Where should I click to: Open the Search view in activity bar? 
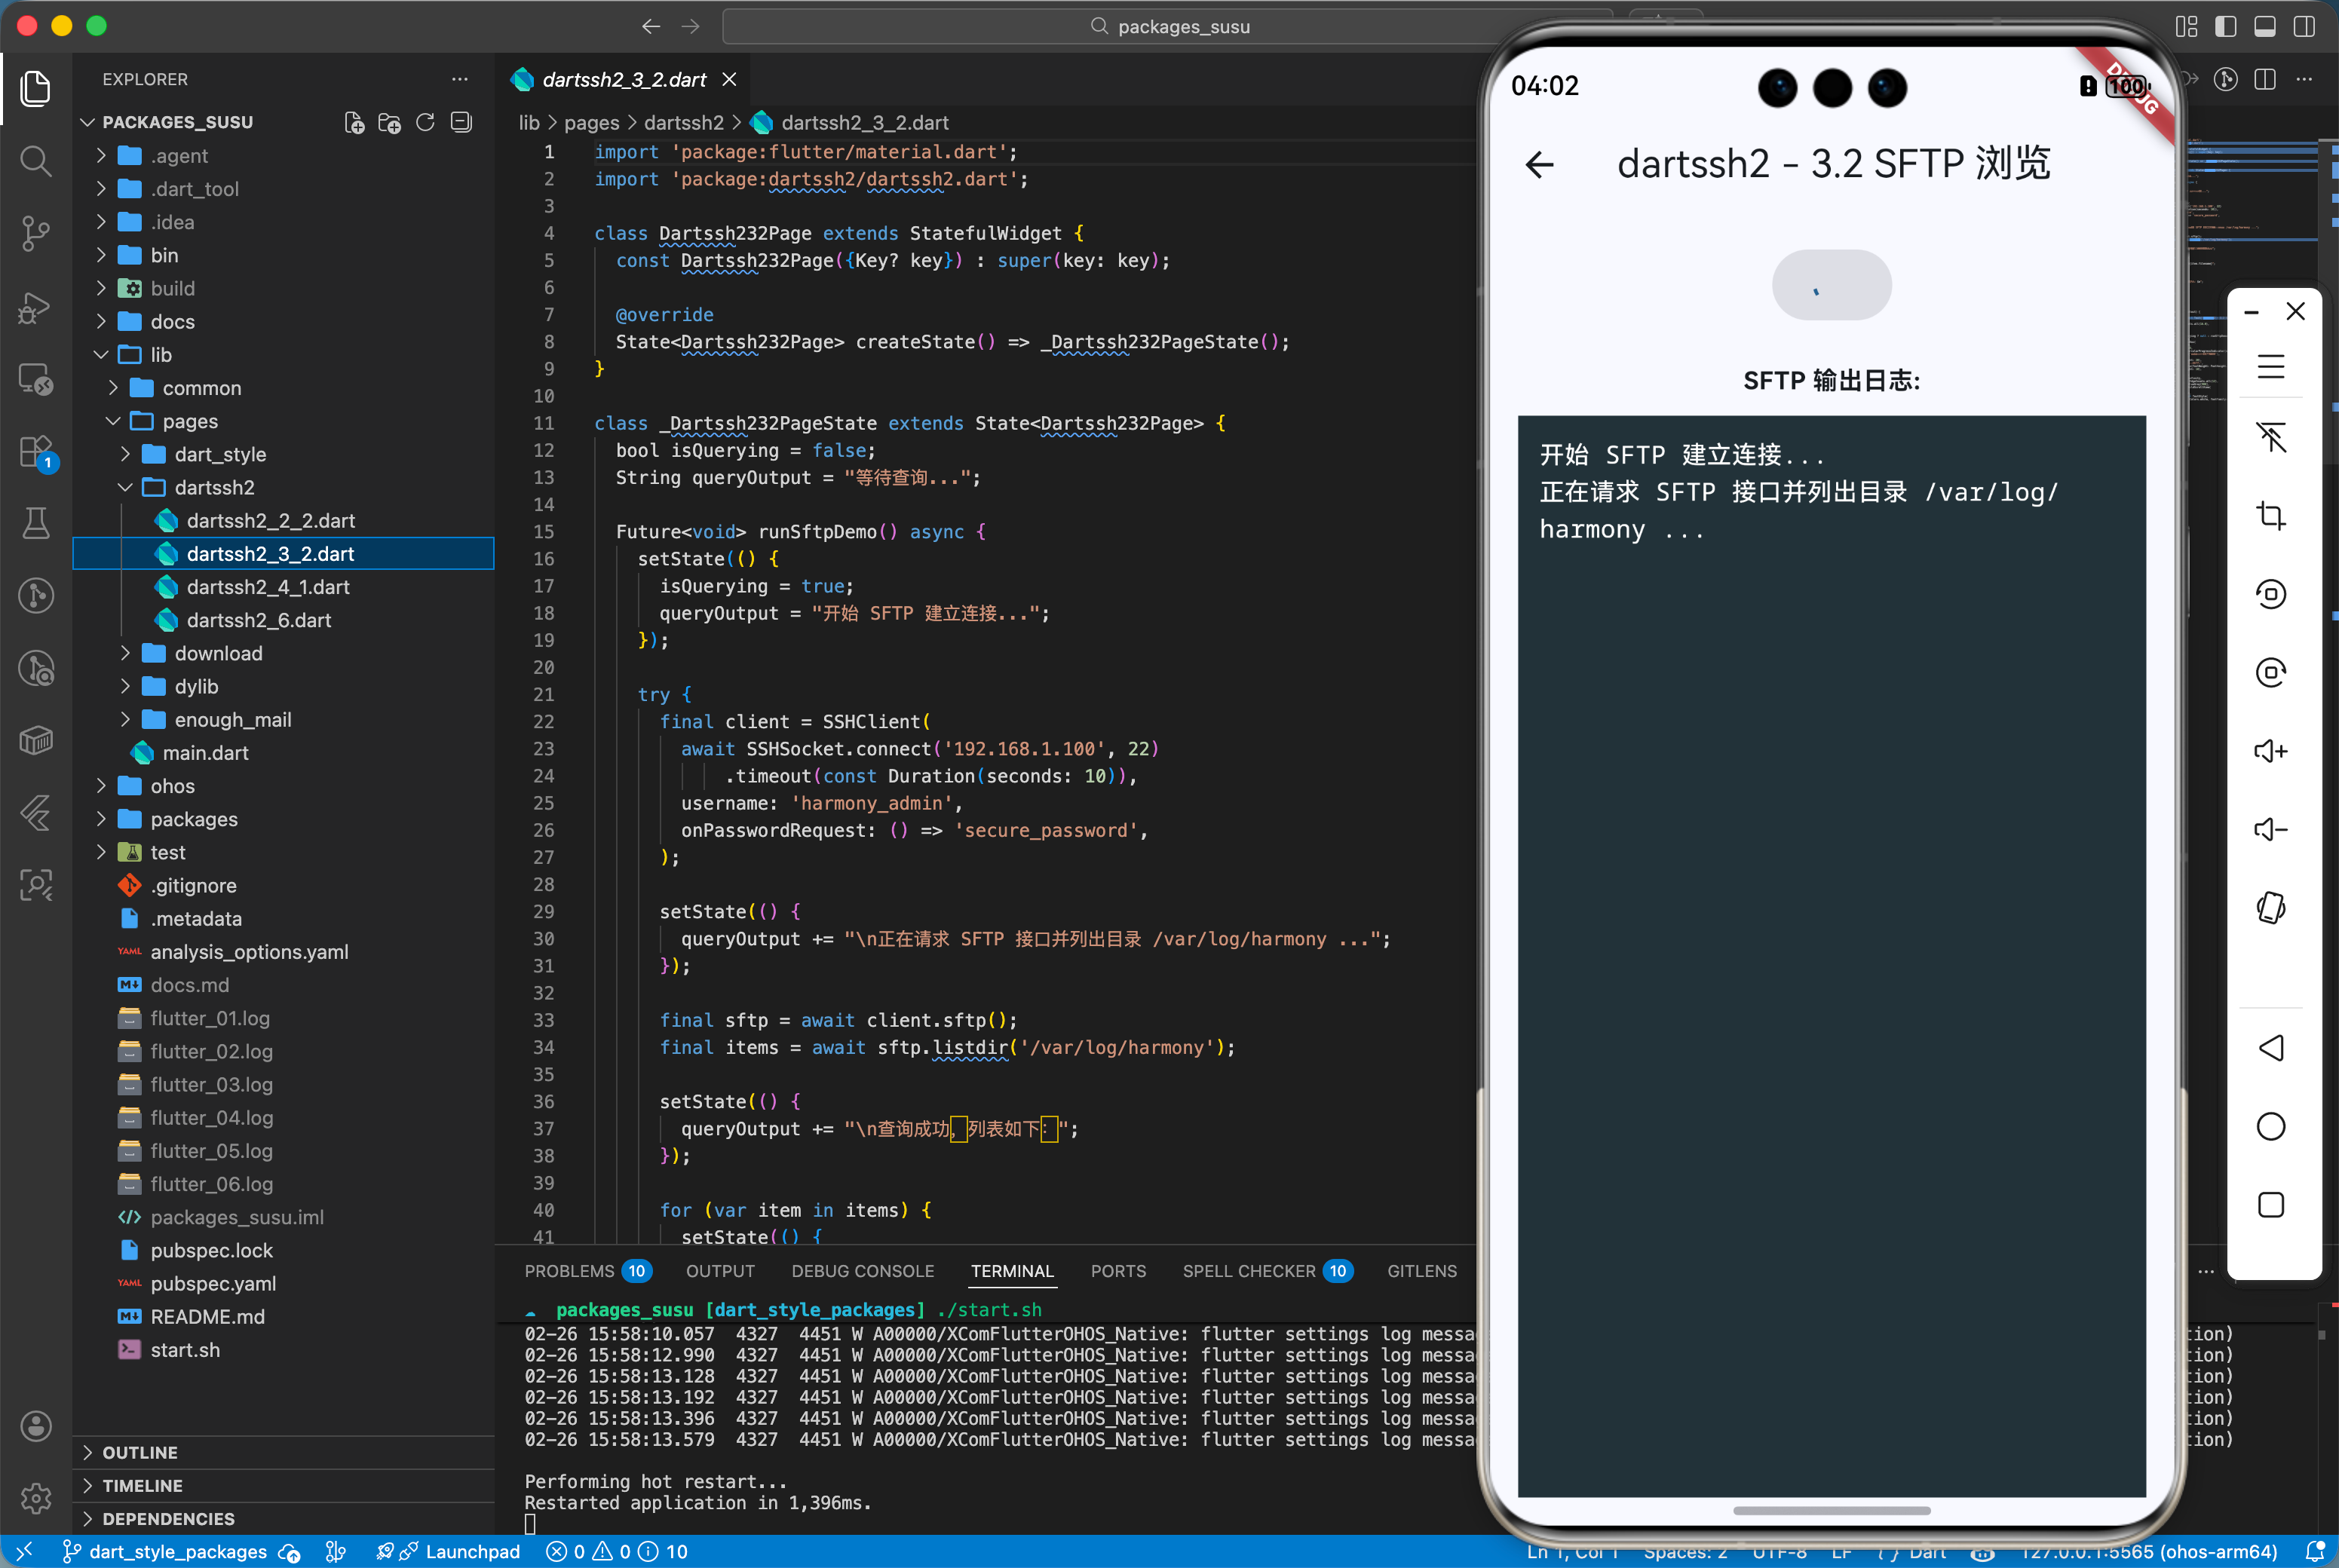coord(36,161)
